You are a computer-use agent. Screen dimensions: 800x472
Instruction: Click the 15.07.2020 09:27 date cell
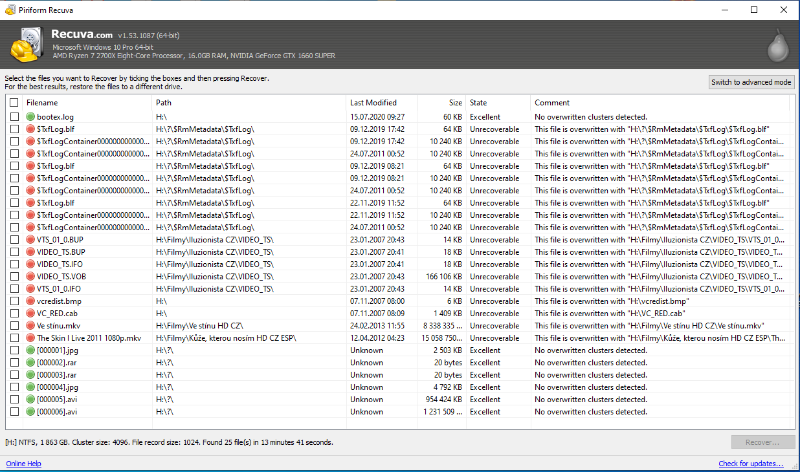(x=377, y=117)
